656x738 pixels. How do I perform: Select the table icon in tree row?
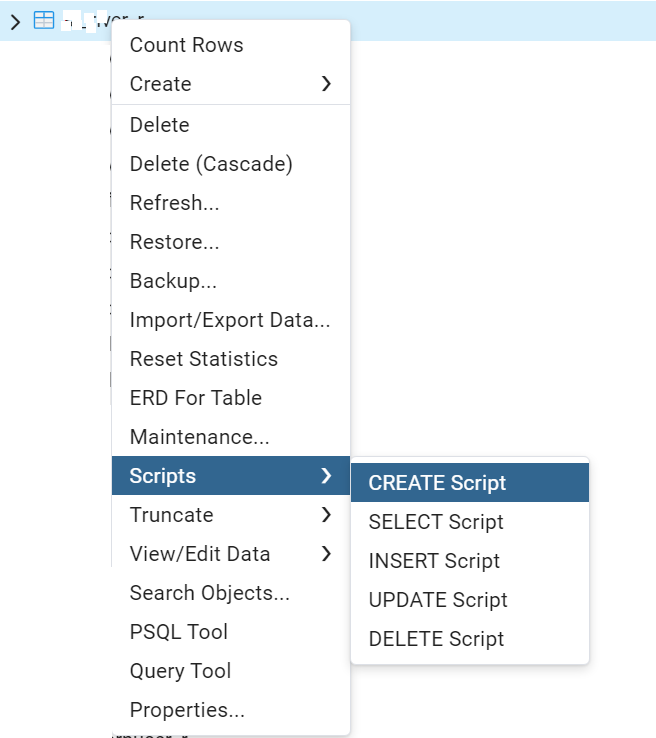click(x=44, y=20)
